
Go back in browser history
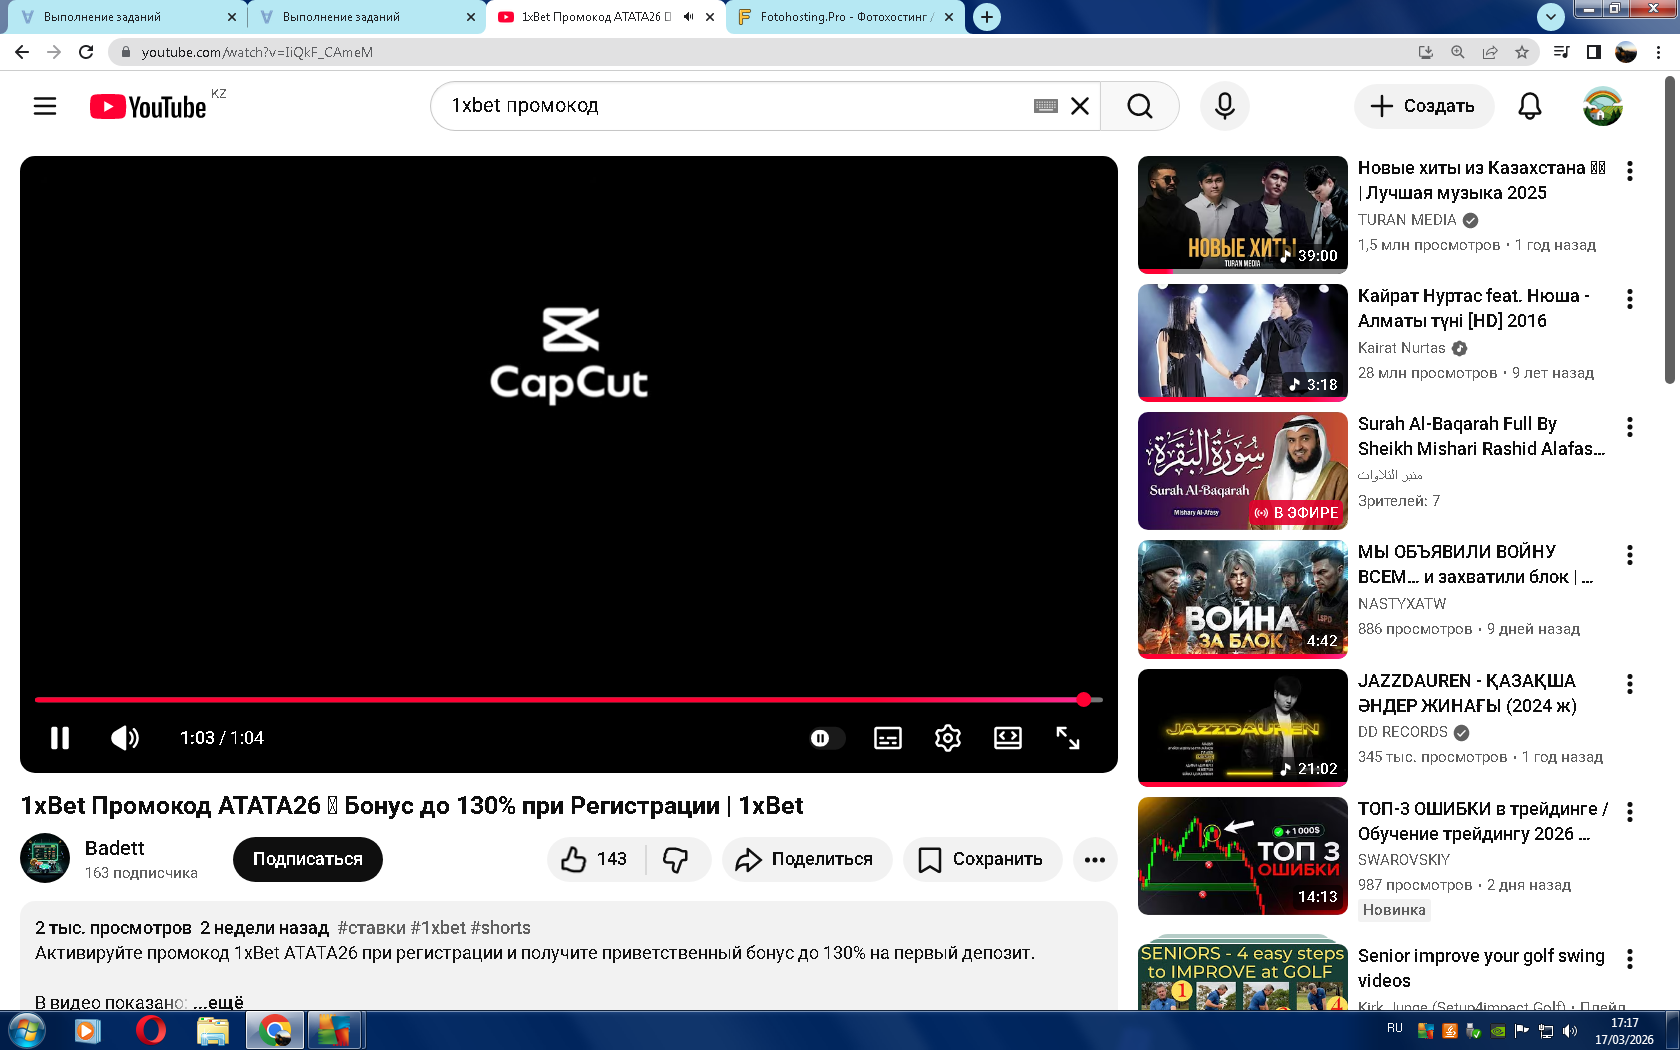click(x=22, y=52)
